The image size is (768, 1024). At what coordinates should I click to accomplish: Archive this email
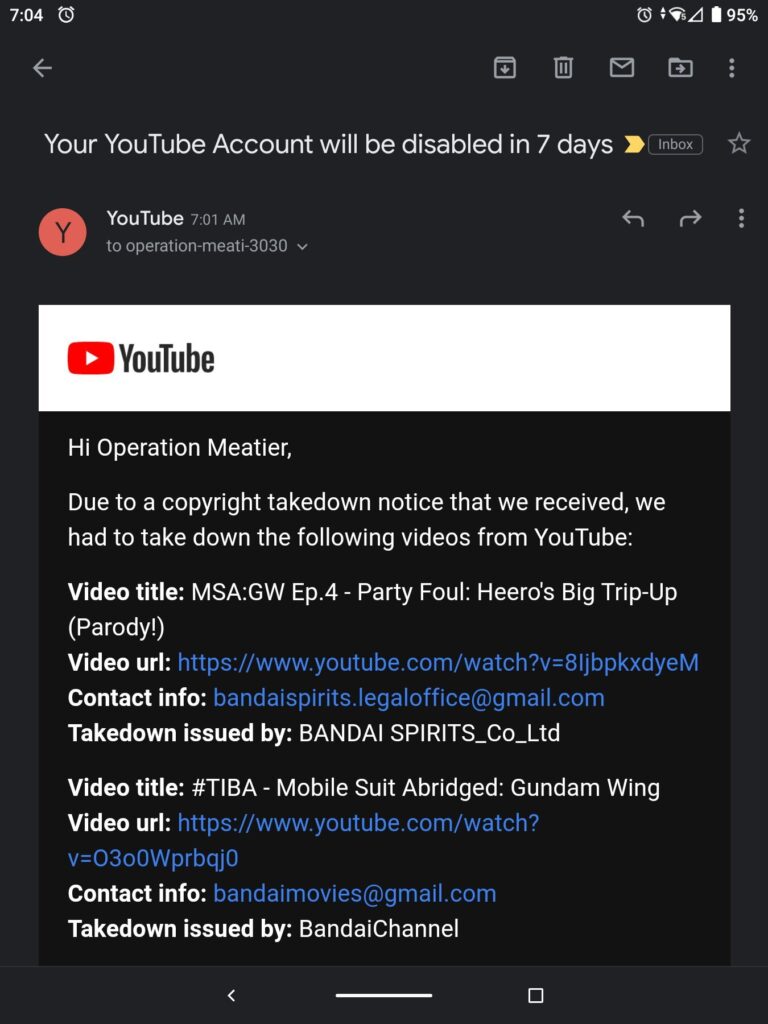coord(504,67)
